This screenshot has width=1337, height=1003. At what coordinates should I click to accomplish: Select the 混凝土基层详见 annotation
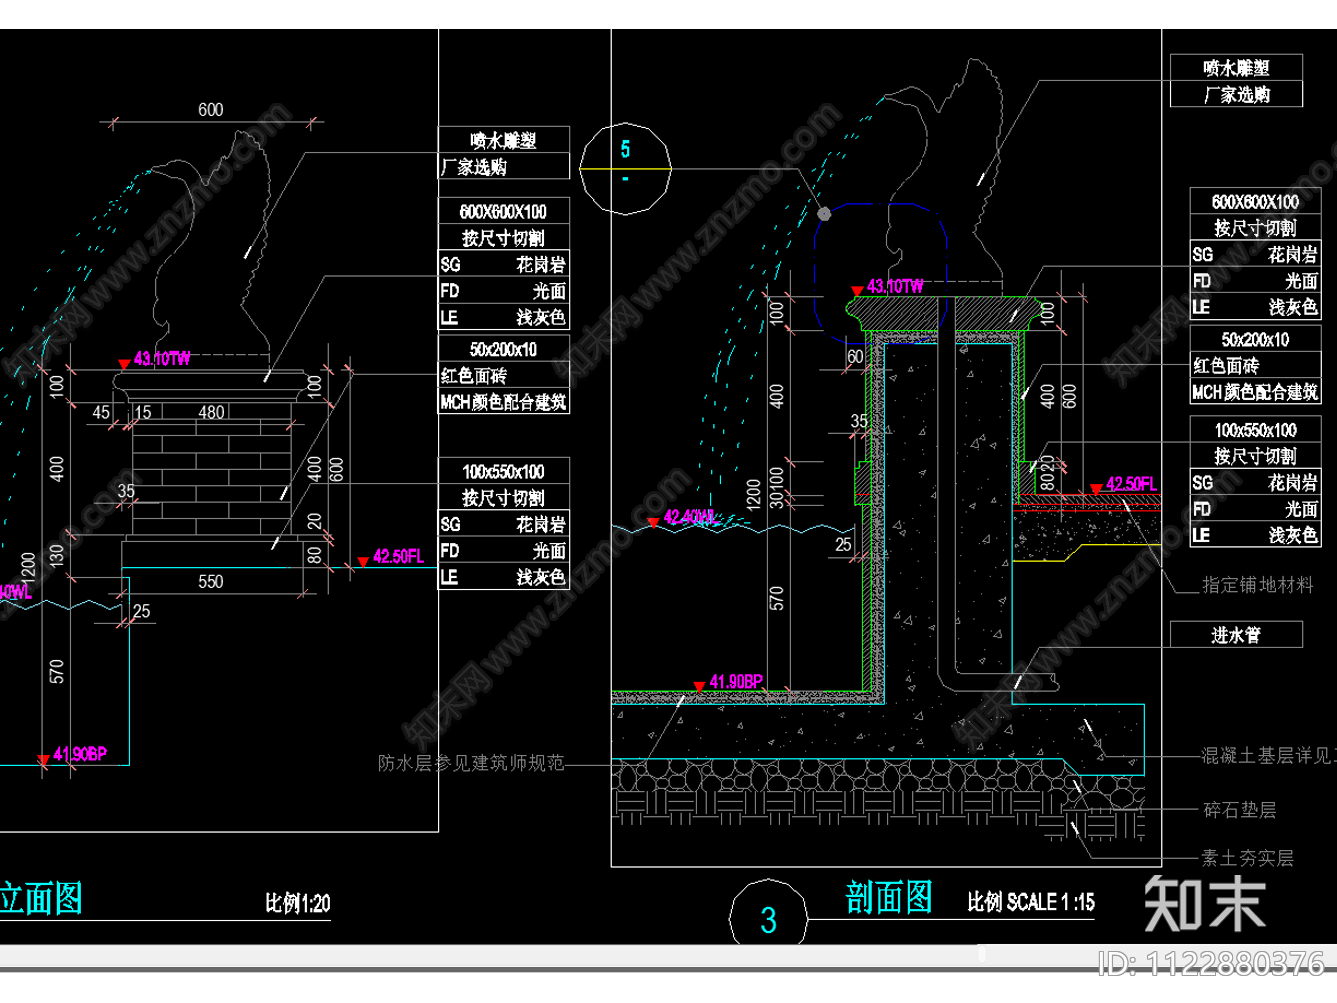[1268, 756]
